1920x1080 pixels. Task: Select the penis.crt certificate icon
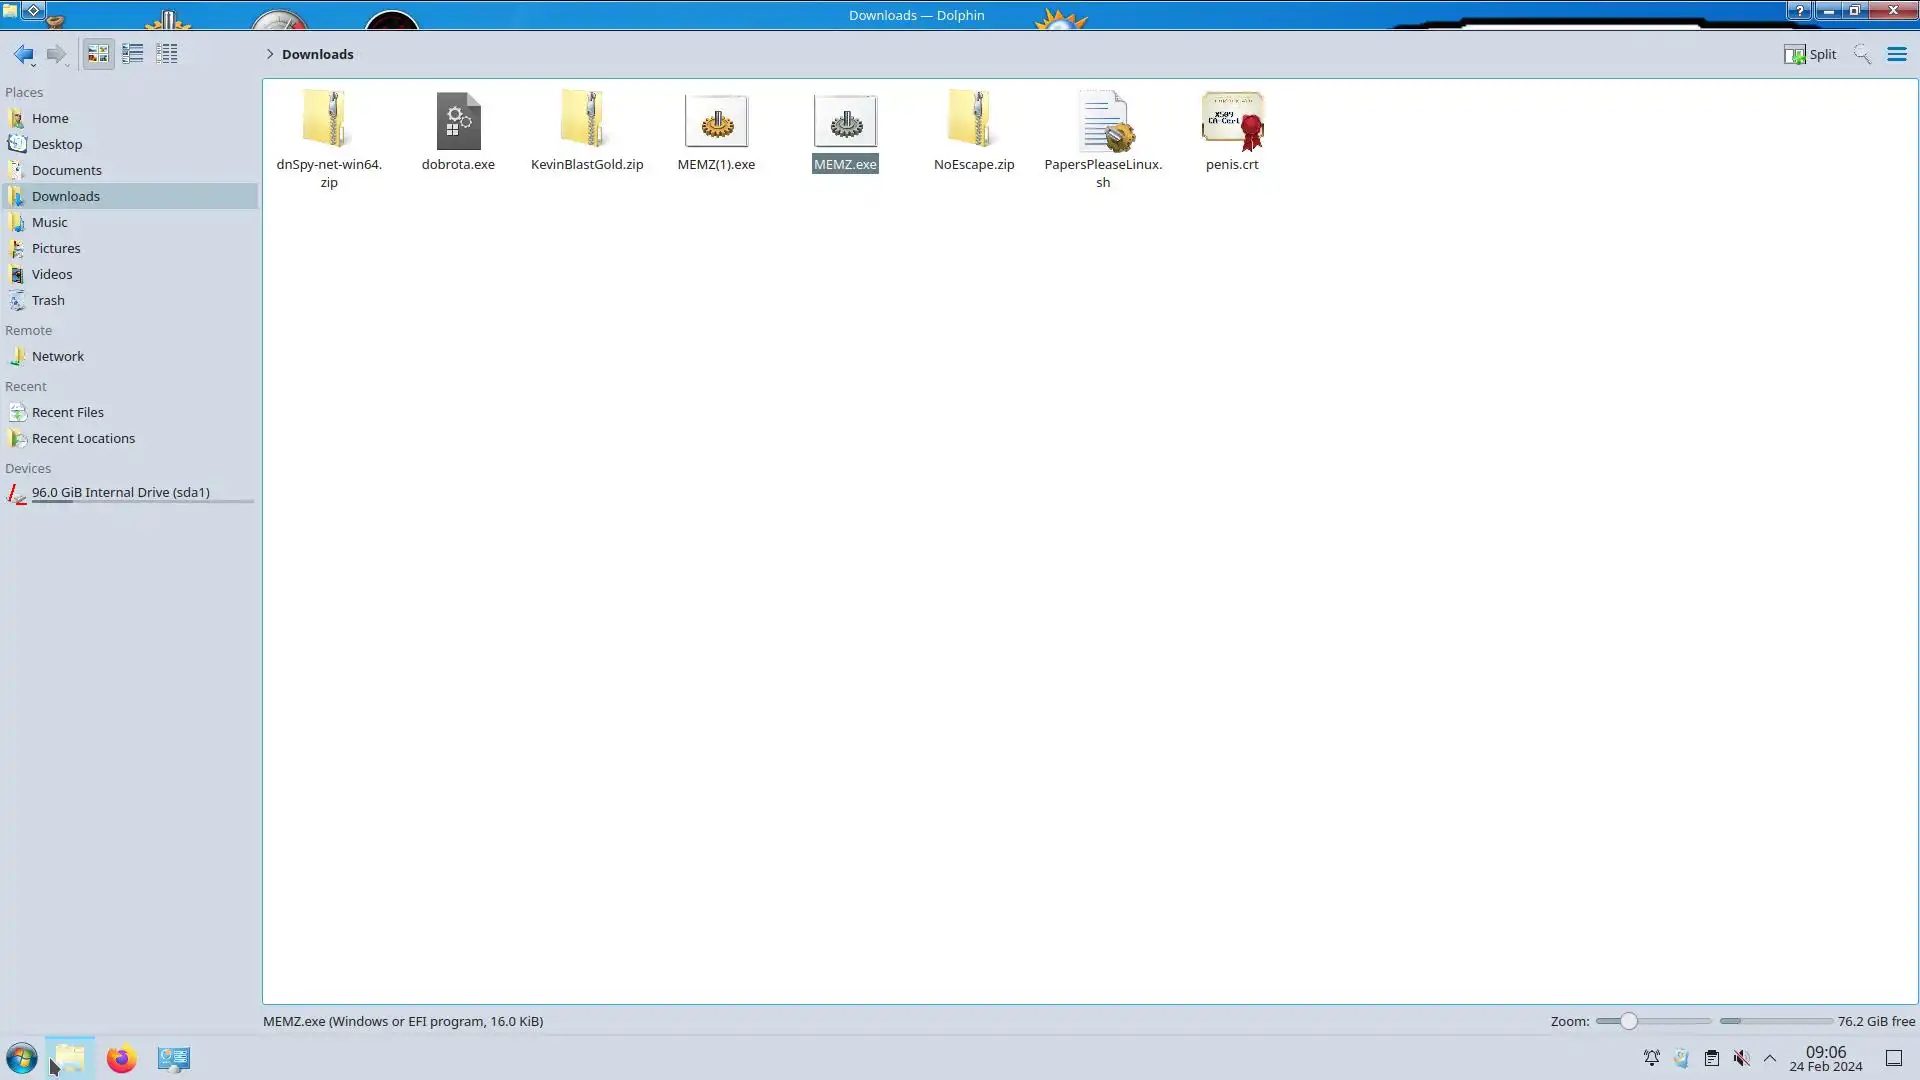(1232, 122)
